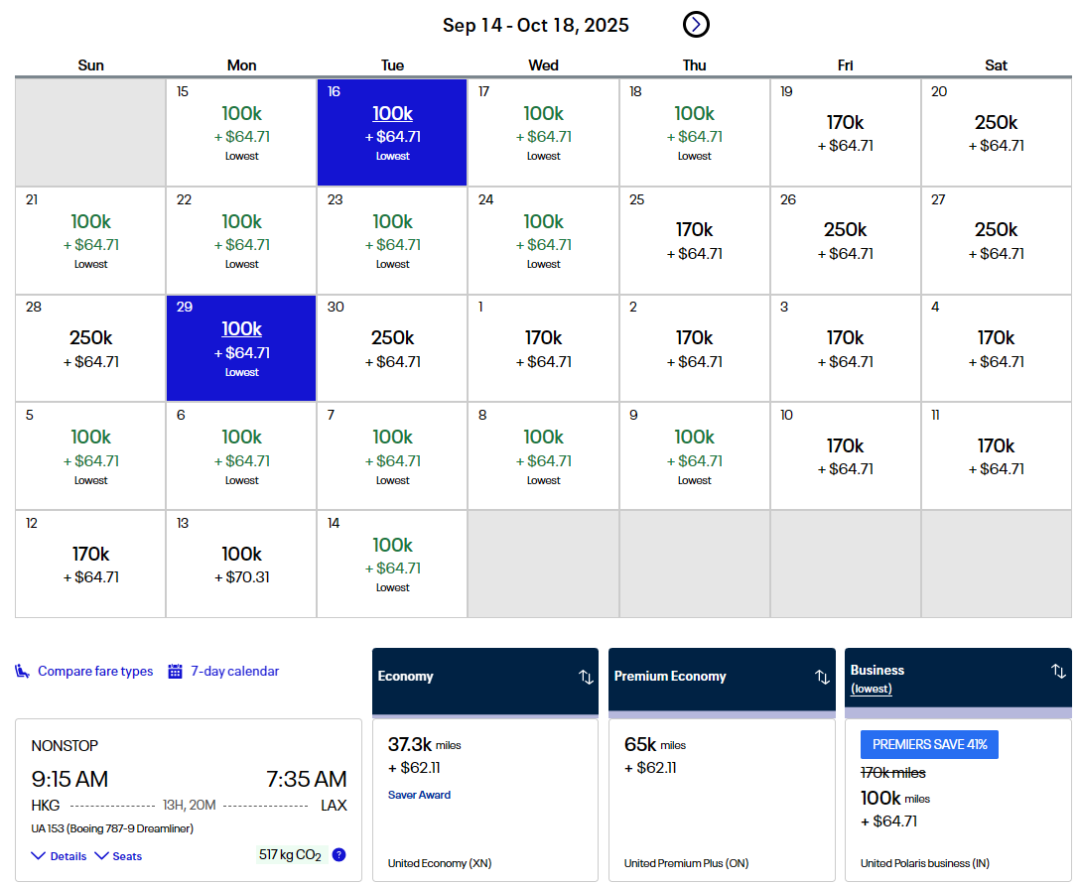
Task: Expand flight Details chevron
Action: 39,856
